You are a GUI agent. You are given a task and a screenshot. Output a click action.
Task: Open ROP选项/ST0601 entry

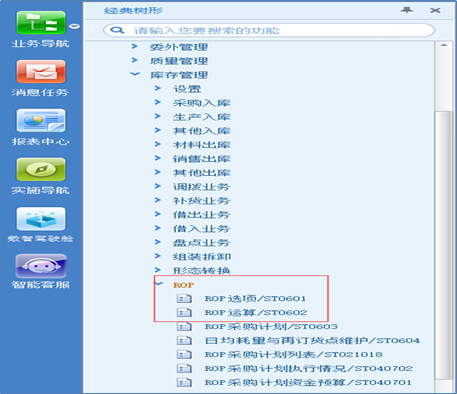coord(255,298)
